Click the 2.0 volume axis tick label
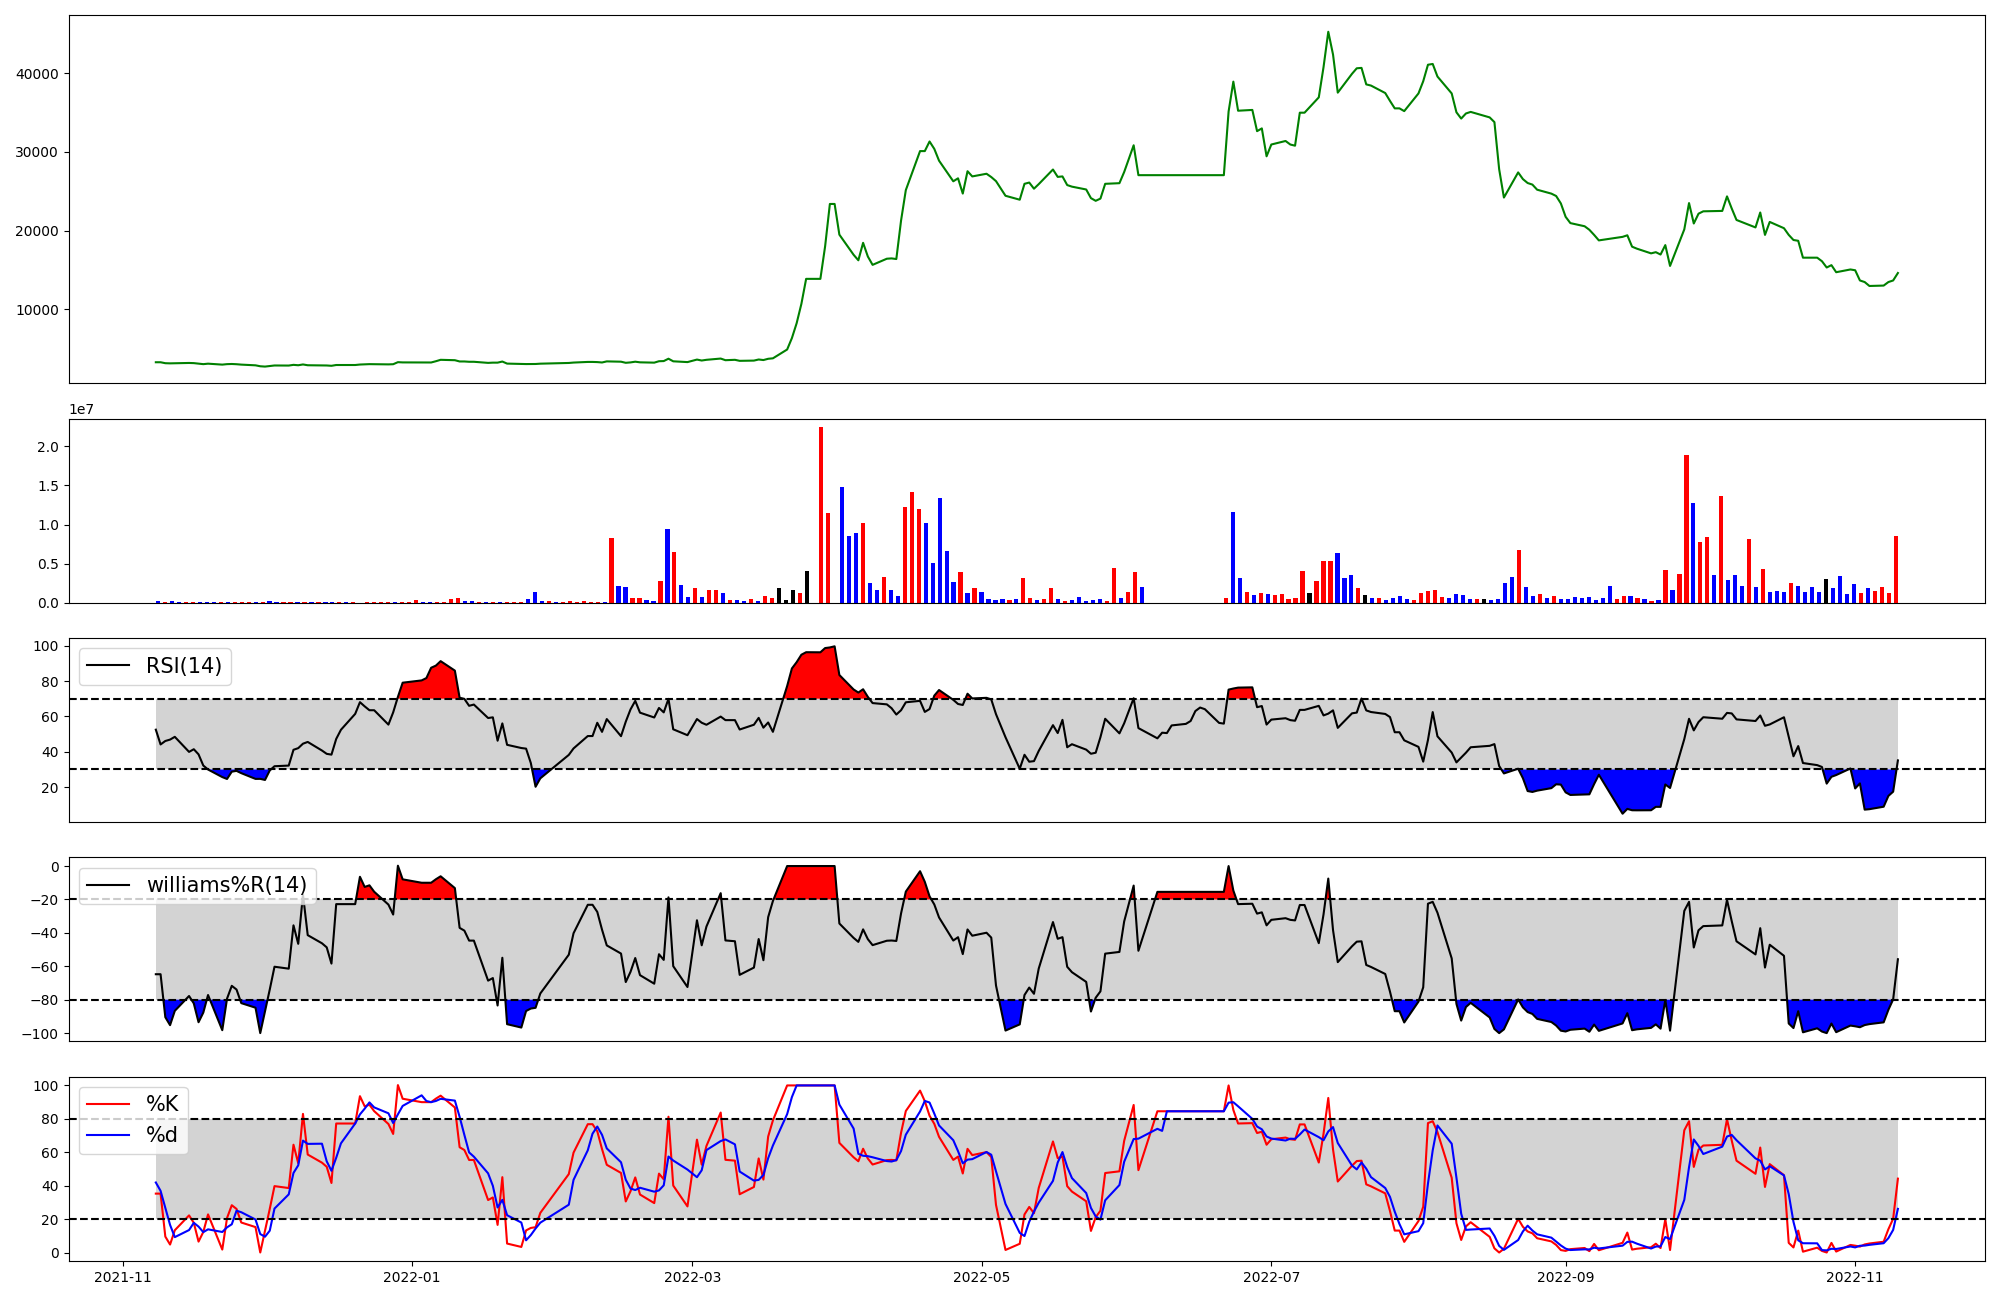This screenshot has width=2000, height=1300. coord(47,447)
